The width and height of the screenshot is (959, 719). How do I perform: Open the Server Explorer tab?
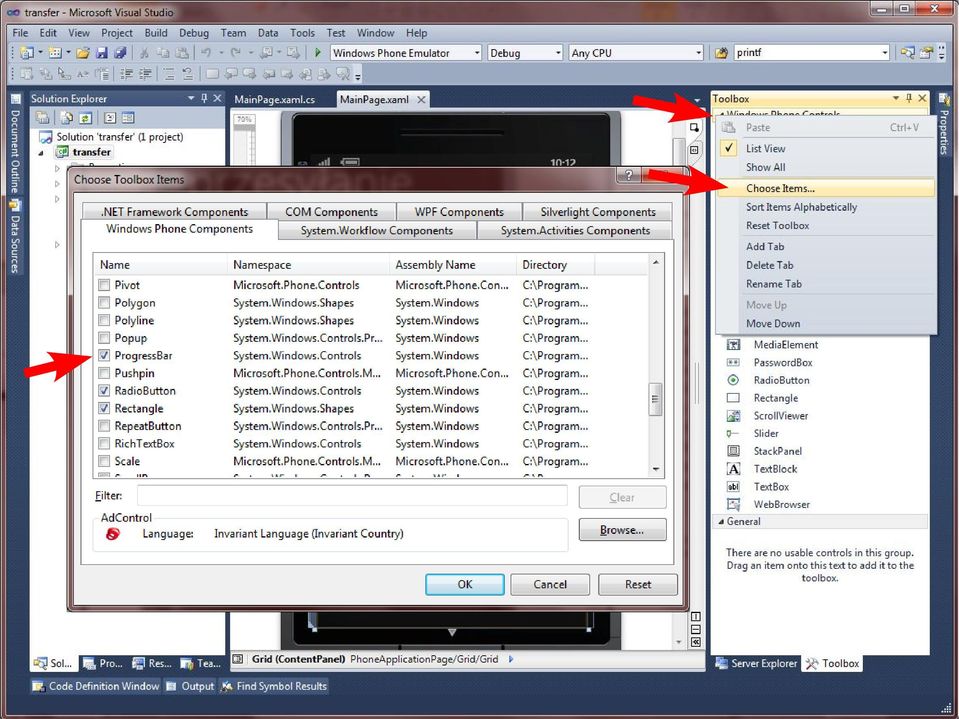pos(757,663)
